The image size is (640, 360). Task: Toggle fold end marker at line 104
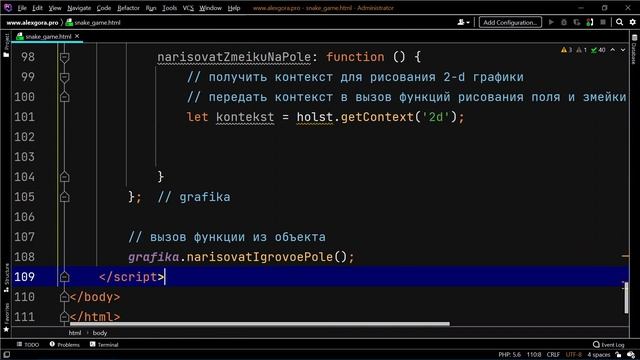[x=64, y=177]
